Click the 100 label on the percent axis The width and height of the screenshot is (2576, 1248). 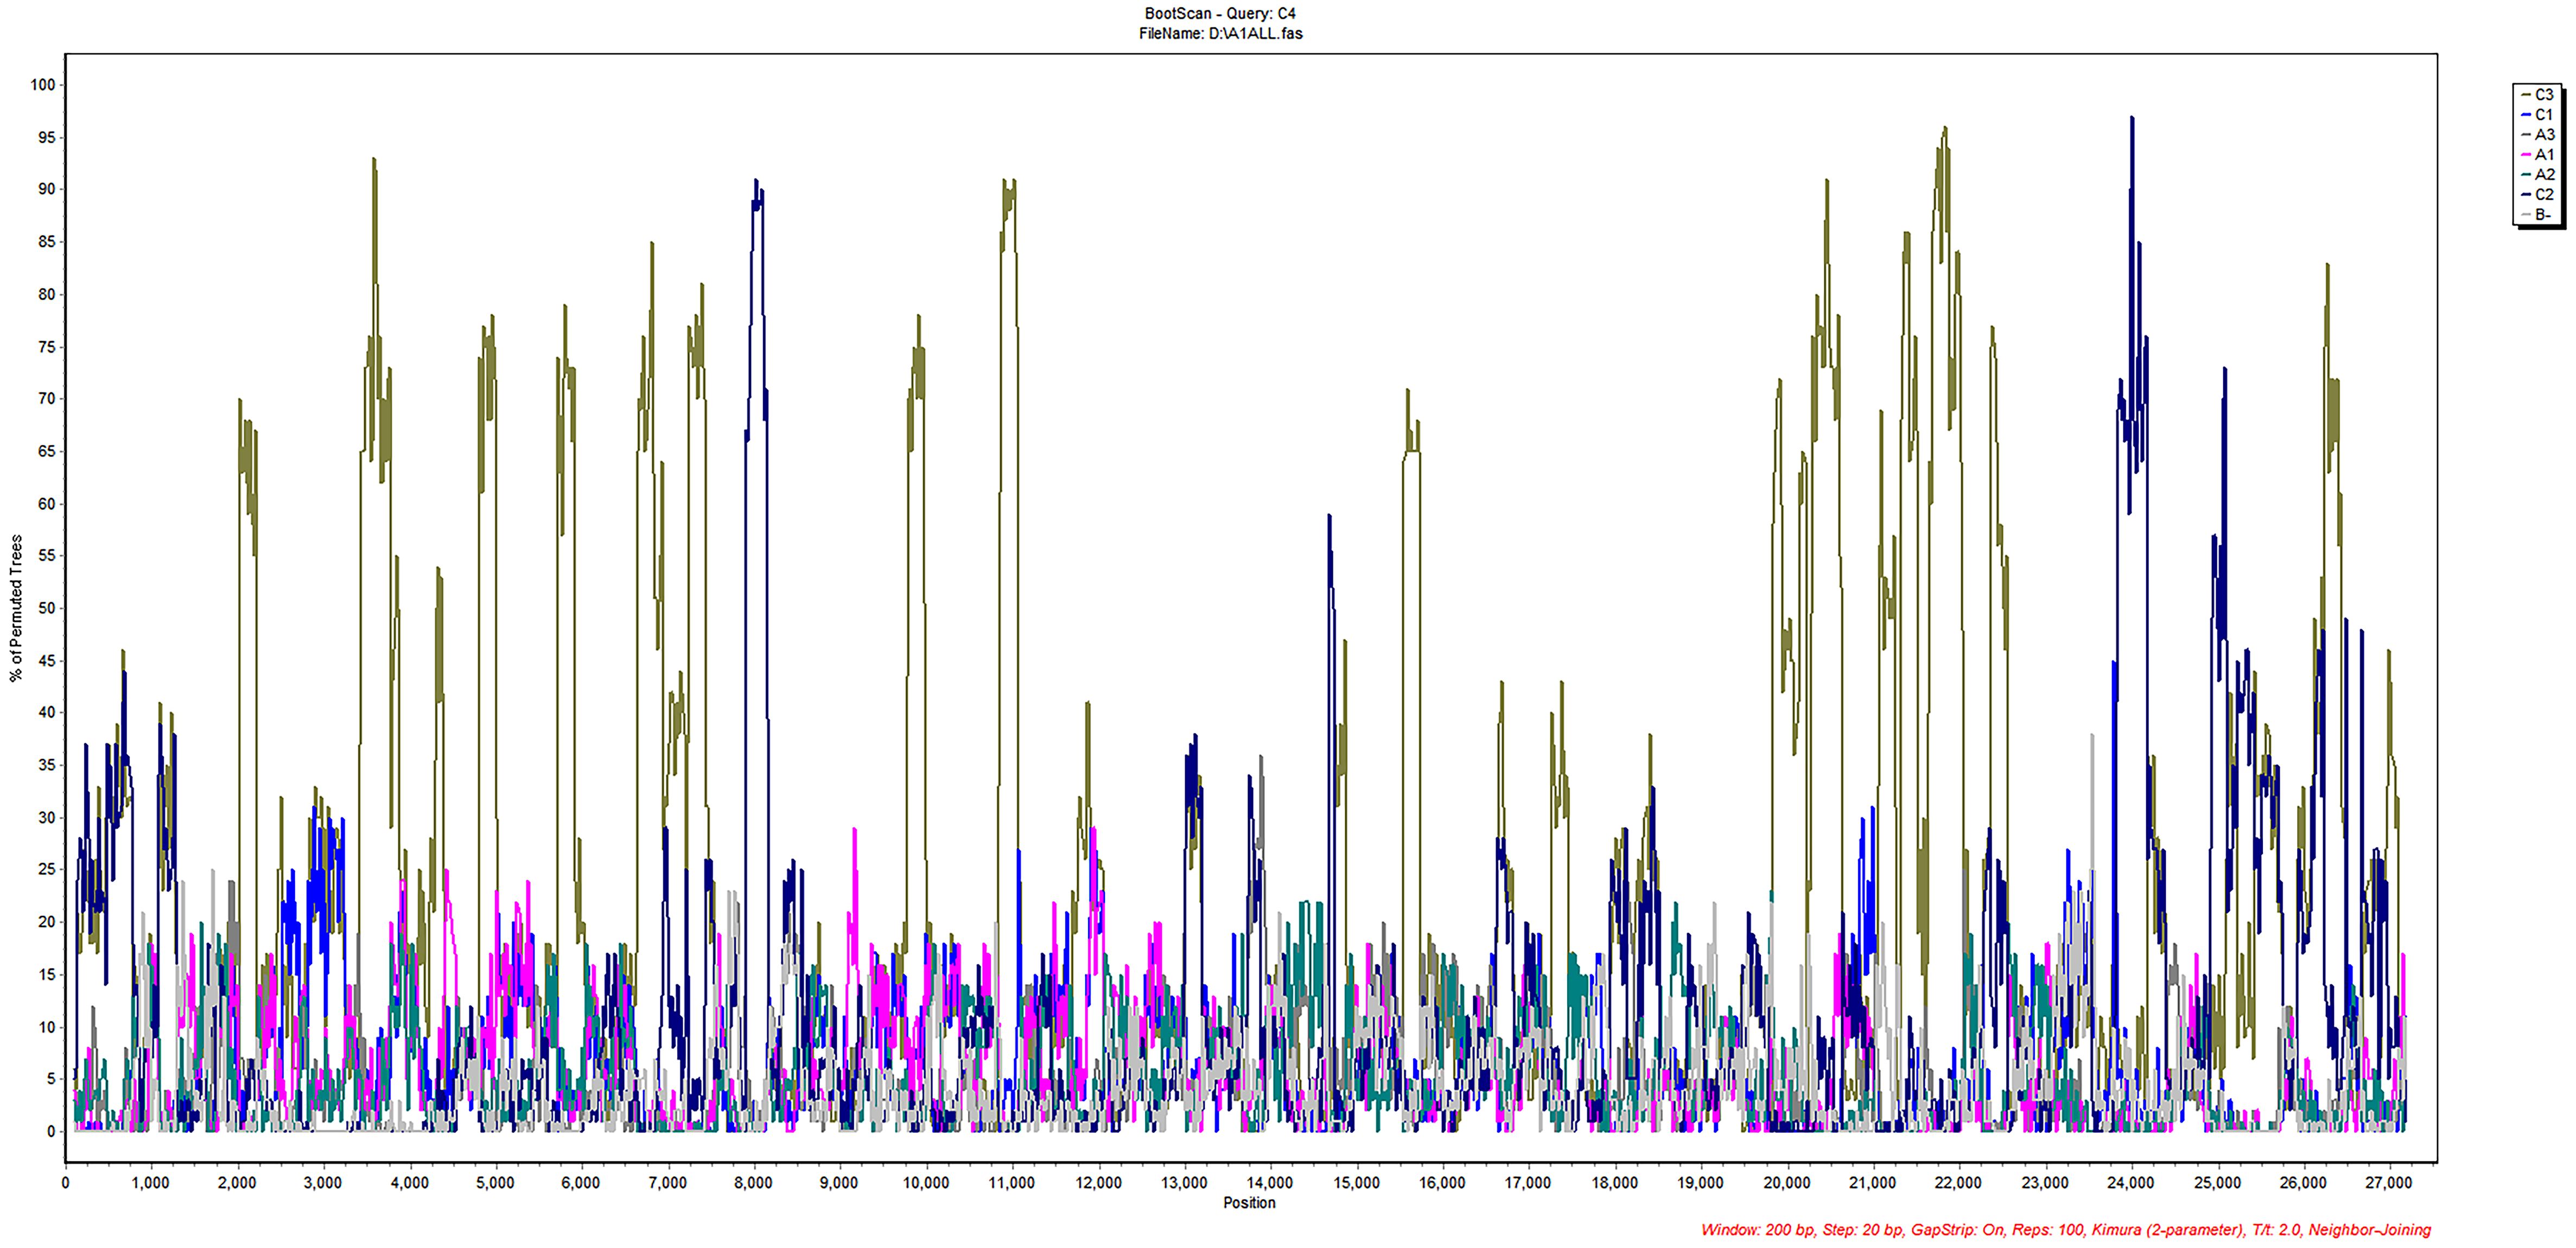click(43, 85)
